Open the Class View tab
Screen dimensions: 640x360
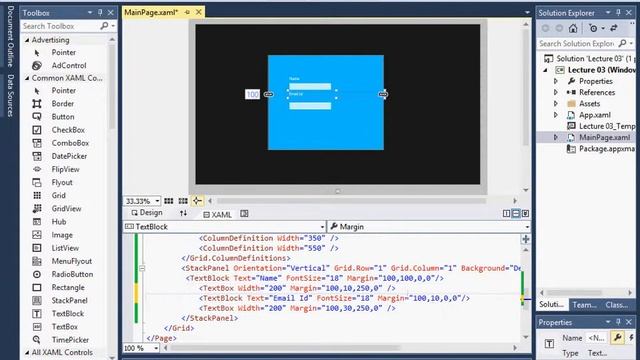point(616,305)
